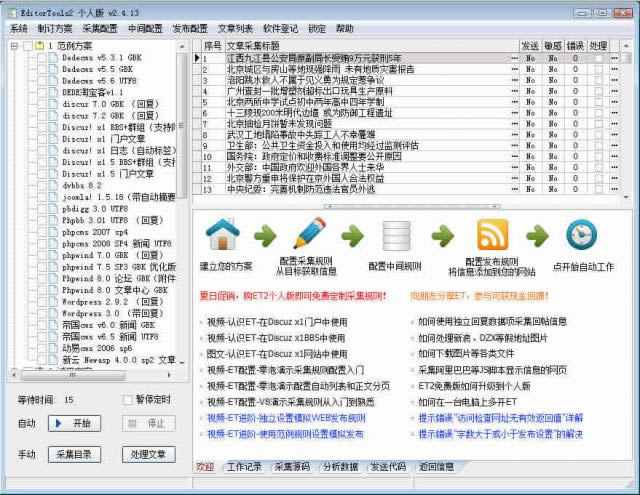Tick the 处理 checkbox in article row 4
The image size is (640, 495).
point(598,91)
